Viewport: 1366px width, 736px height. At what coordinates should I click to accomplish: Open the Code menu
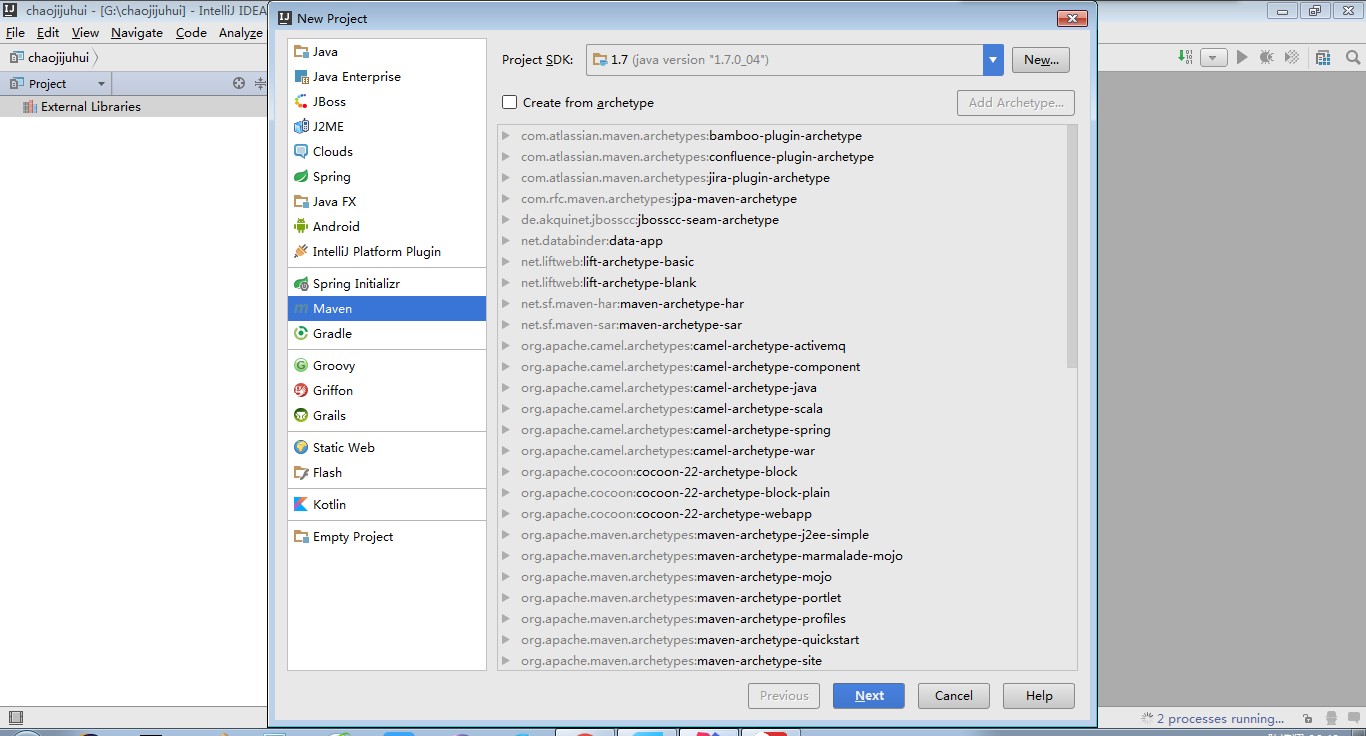(191, 32)
